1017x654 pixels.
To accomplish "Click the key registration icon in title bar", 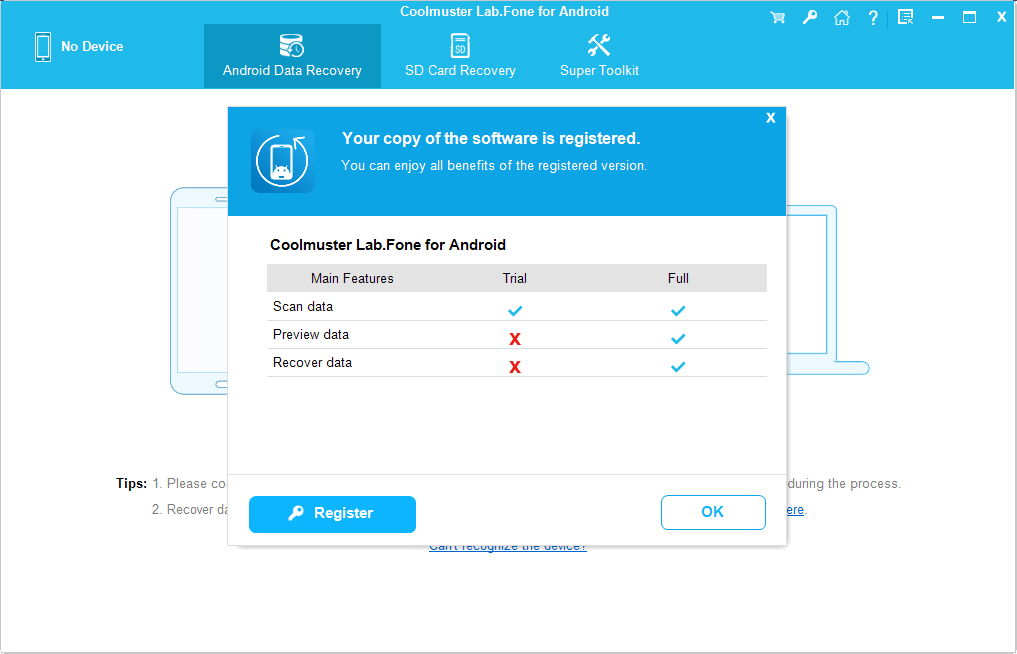I will [x=809, y=18].
